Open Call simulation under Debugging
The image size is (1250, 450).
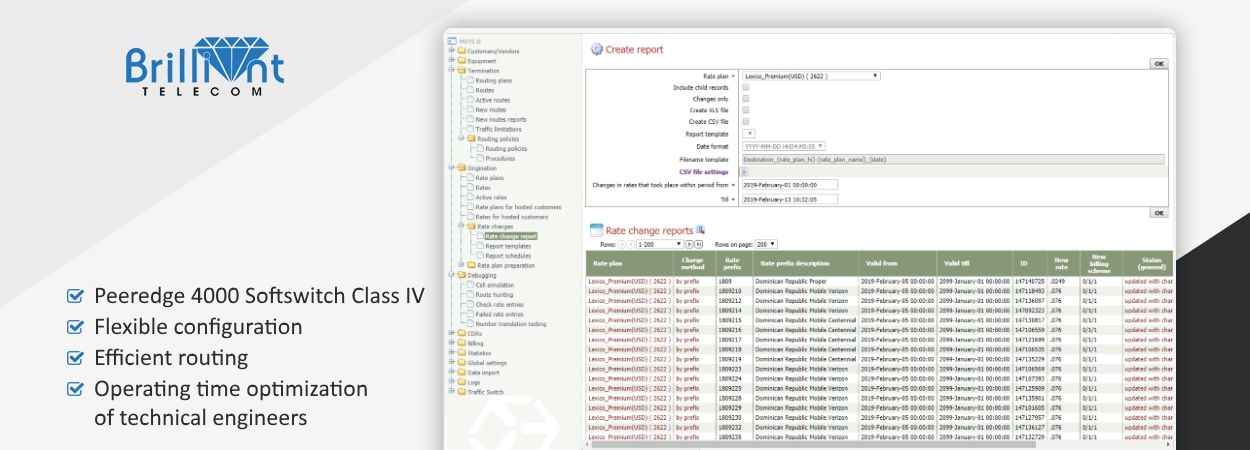pos(494,285)
